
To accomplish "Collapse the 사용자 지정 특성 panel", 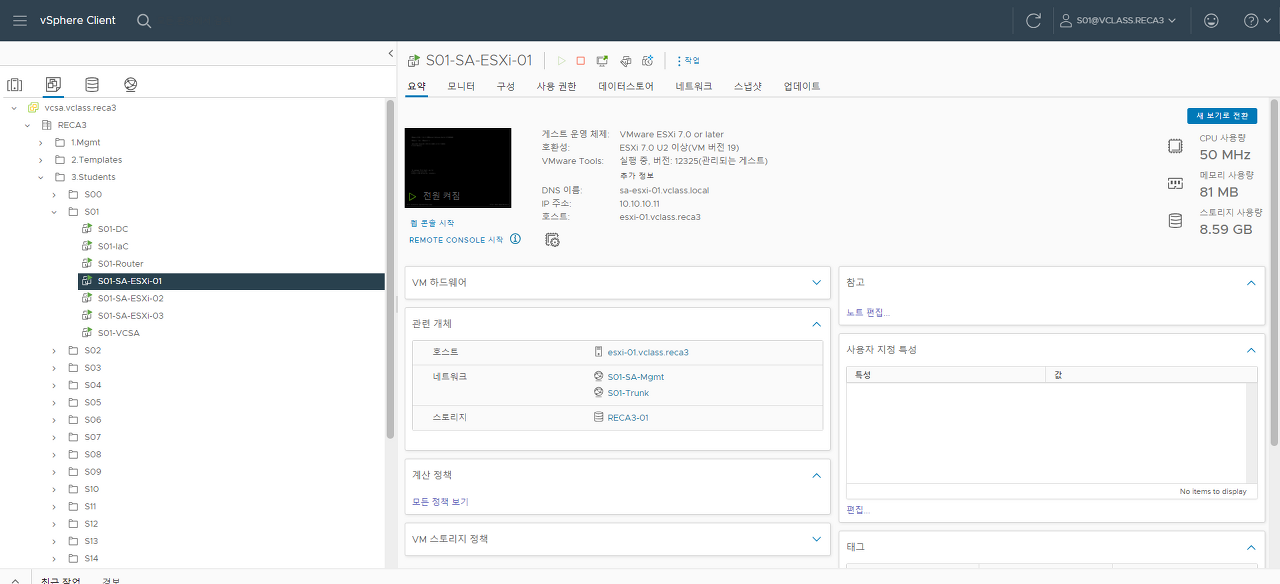I will pos(1251,350).
